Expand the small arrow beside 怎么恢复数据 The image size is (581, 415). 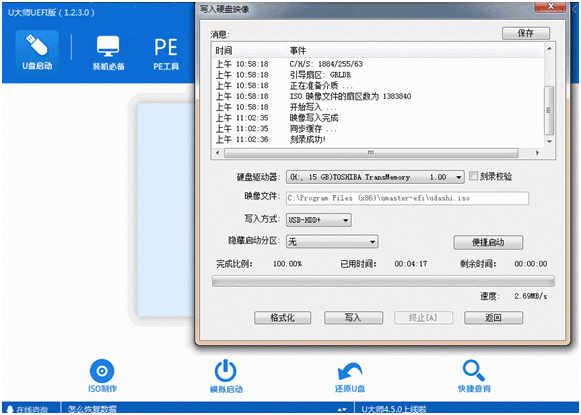point(342,409)
